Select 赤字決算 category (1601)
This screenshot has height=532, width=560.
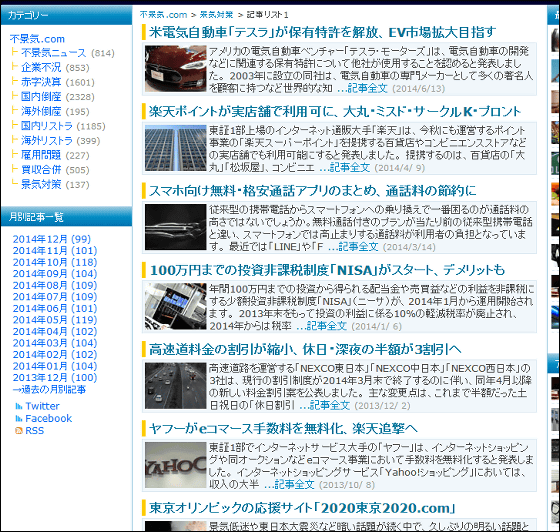pos(41,82)
